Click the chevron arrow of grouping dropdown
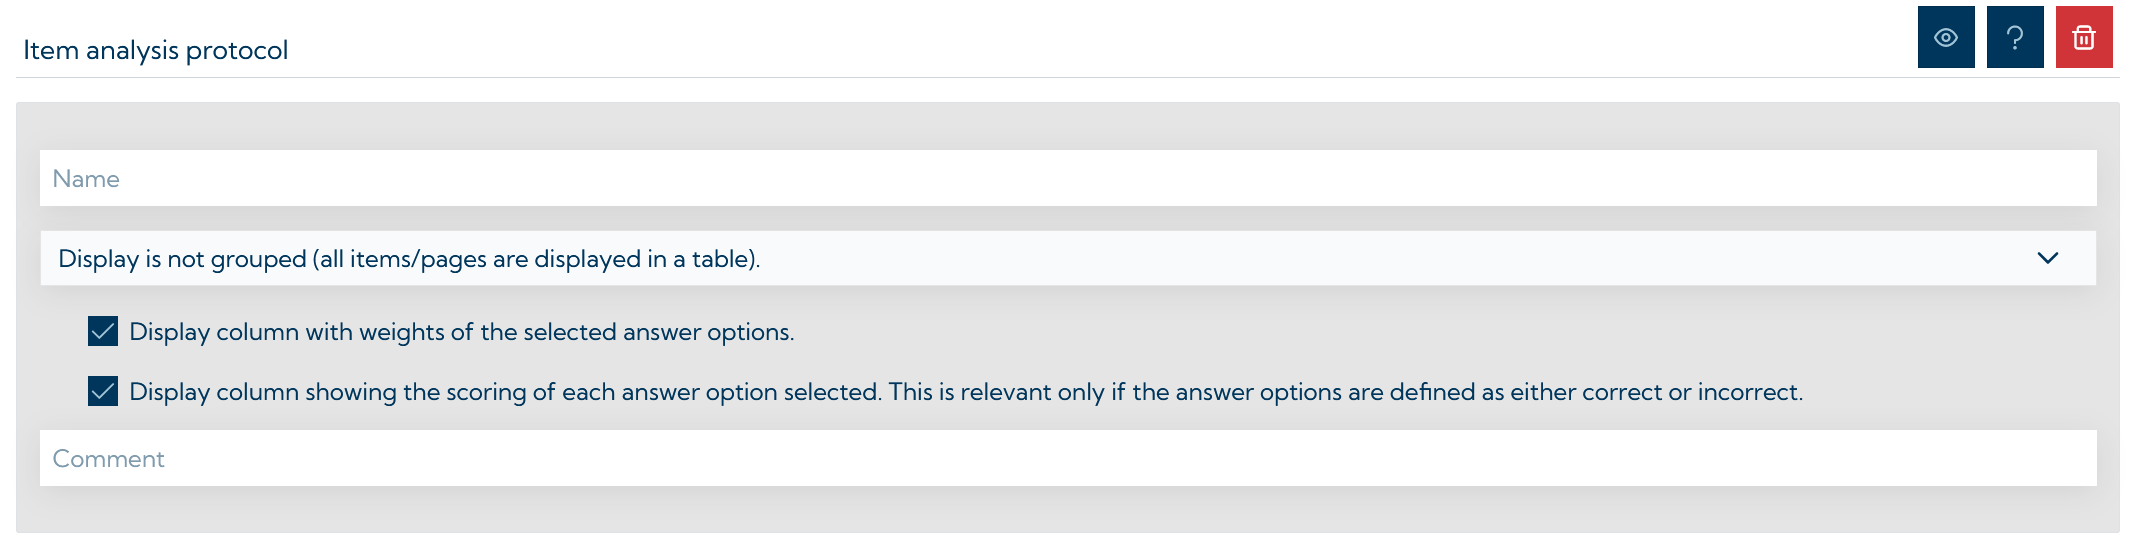 (2047, 258)
